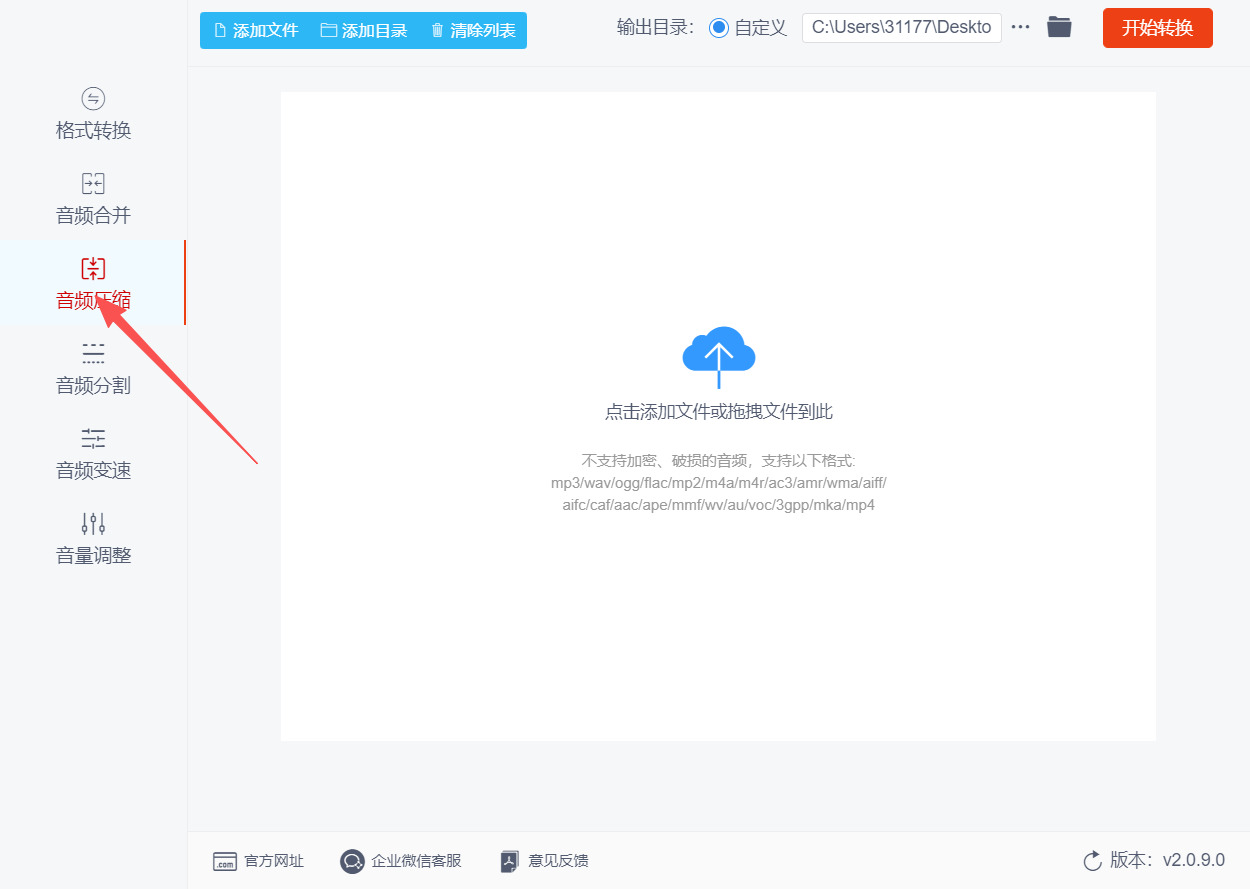The image size is (1250, 889).
Task: Click the version refresh icon
Action: [1092, 861]
